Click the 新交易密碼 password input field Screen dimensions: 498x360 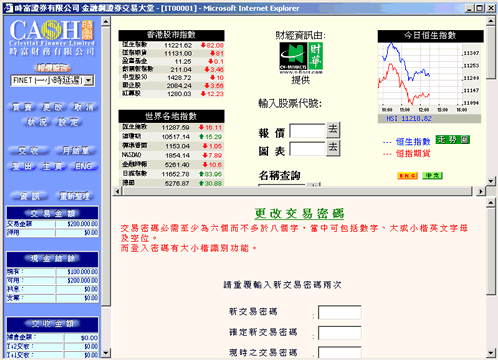coord(340,313)
